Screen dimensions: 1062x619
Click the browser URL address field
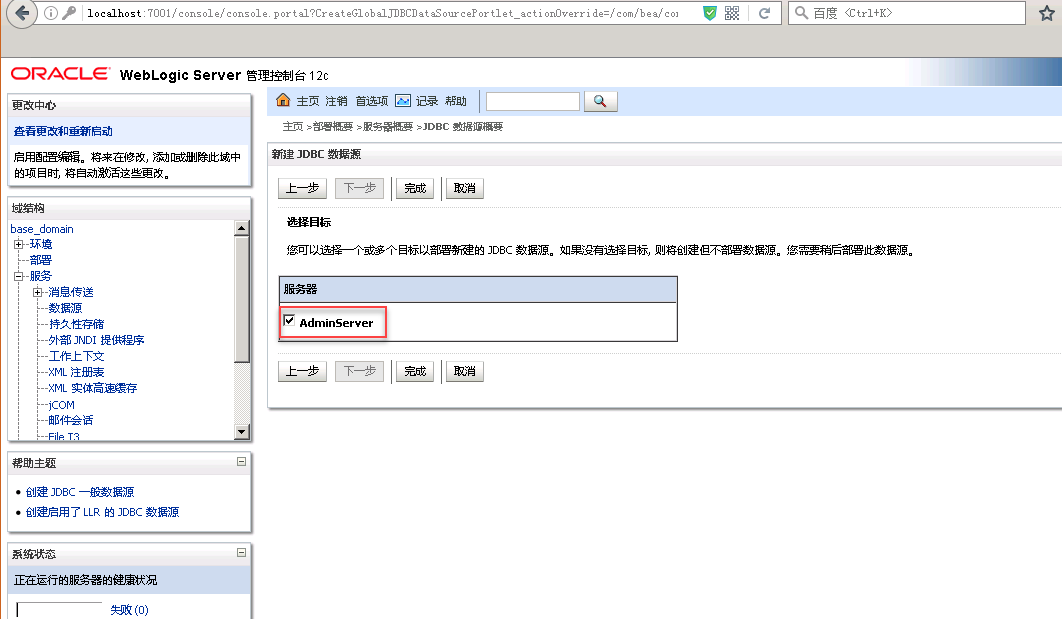(383, 13)
